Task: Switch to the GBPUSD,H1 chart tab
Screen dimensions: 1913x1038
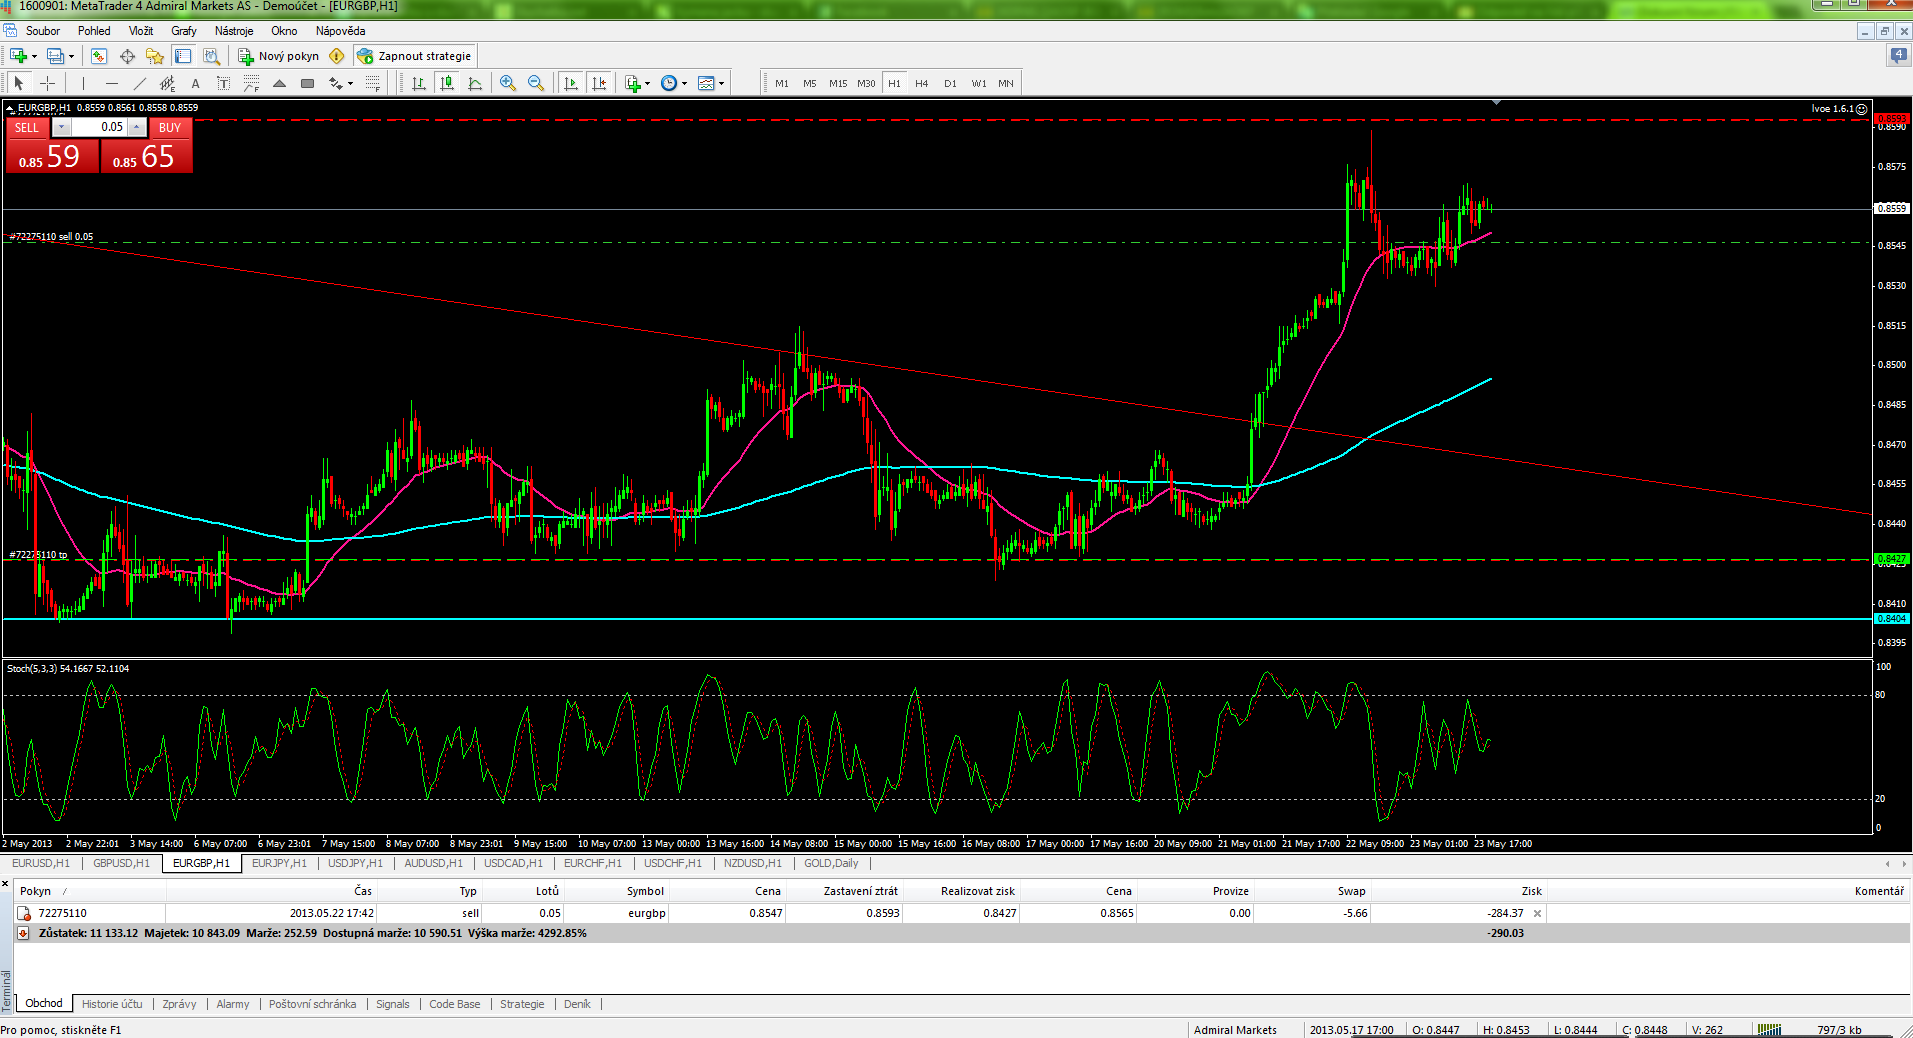Action: (x=121, y=863)
